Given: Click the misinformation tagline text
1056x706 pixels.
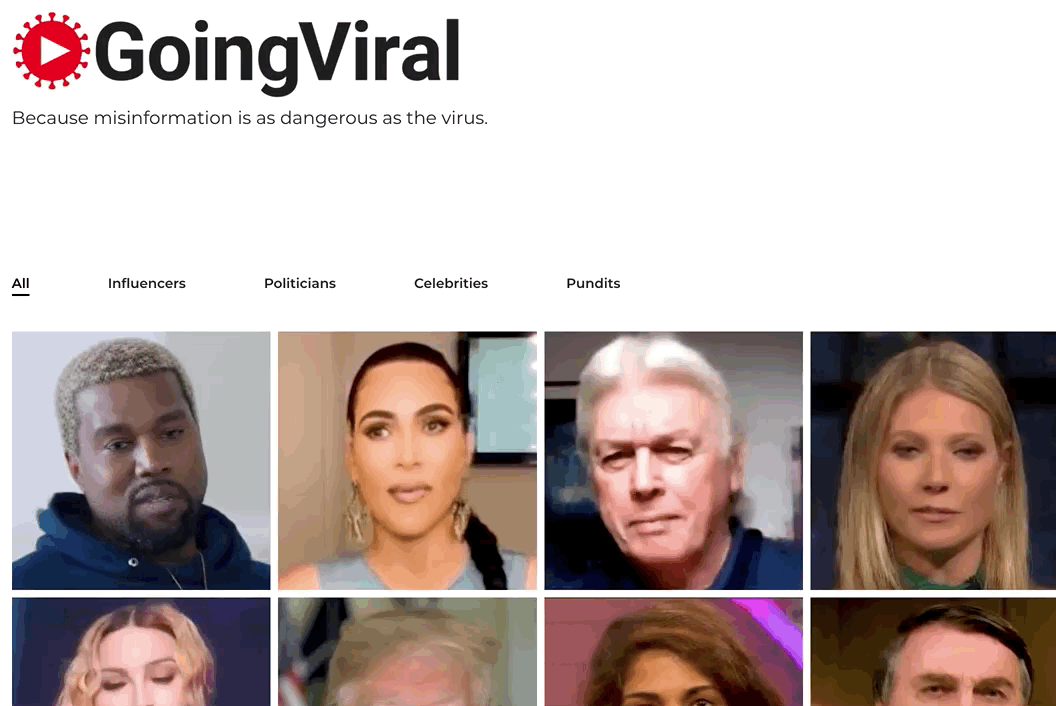Looking at the screenshot, I should tap(250, 118).
